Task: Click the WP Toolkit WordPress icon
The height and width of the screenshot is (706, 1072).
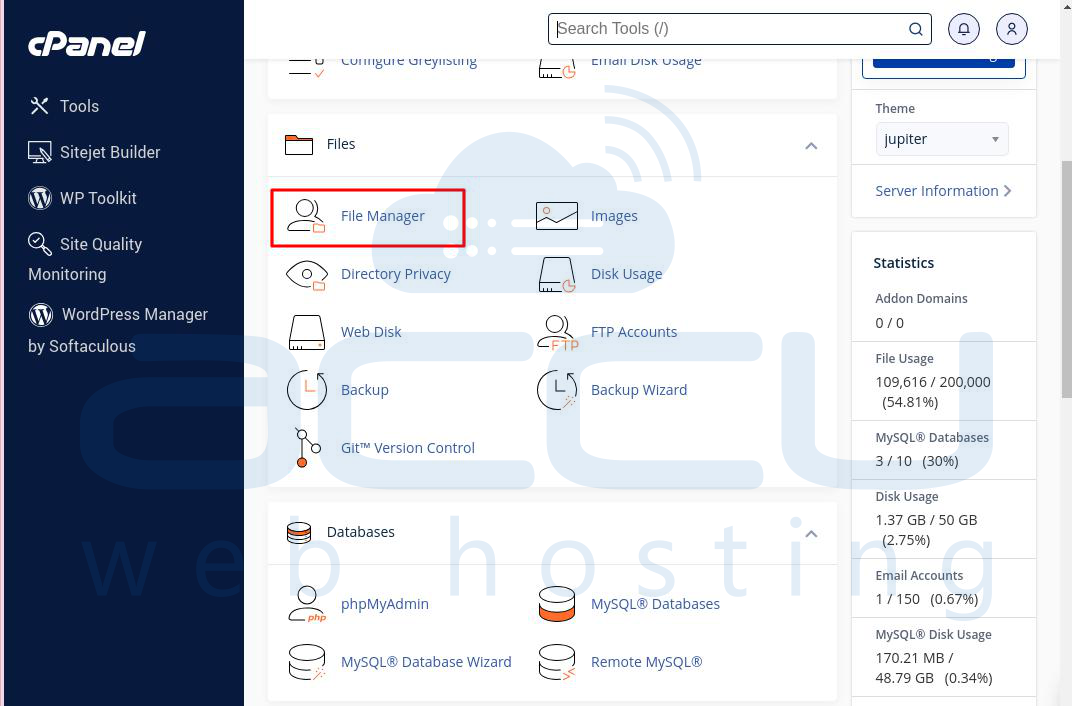Action: pyautogui.click(x=40, y=198)
